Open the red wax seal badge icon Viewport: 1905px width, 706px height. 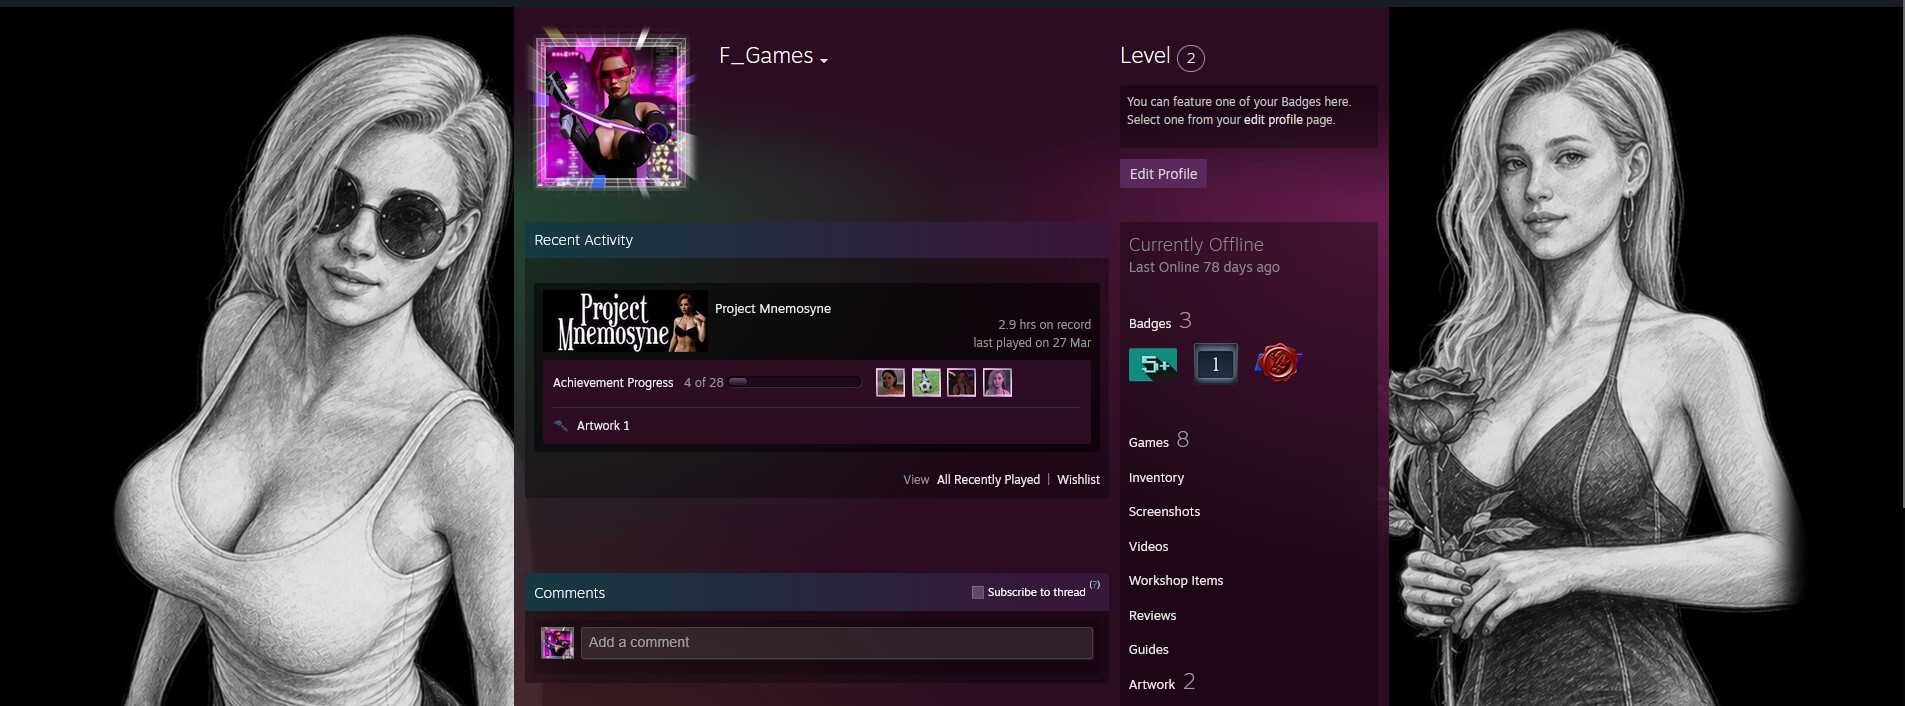click(1277, 363)
